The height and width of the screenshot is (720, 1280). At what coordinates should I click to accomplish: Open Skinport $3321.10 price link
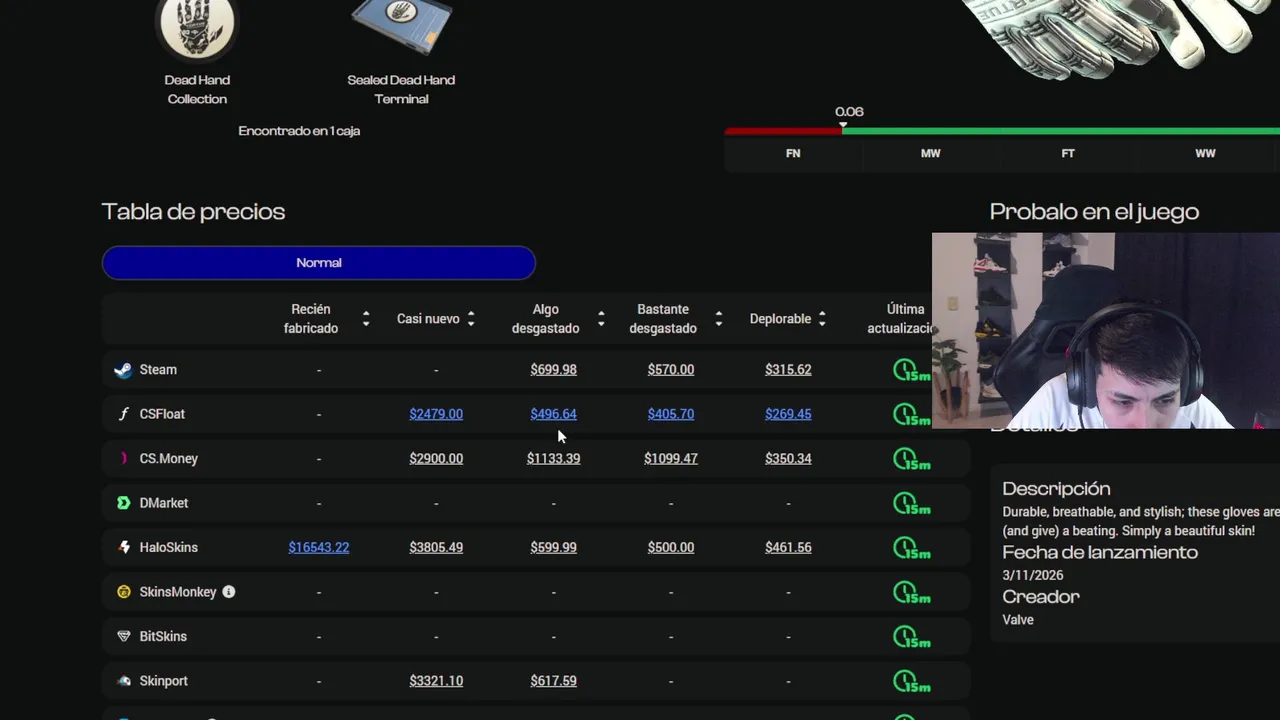pos(436,681)
